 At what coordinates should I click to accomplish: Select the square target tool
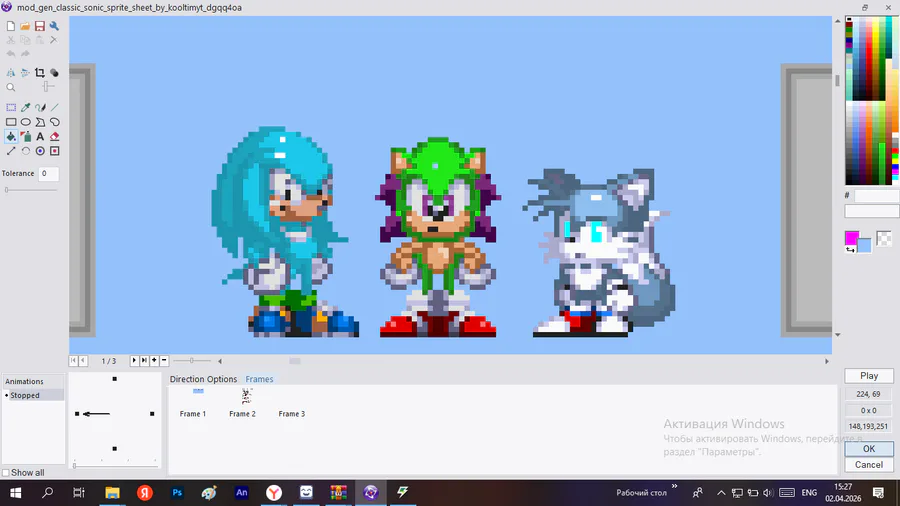click(55, 151)
